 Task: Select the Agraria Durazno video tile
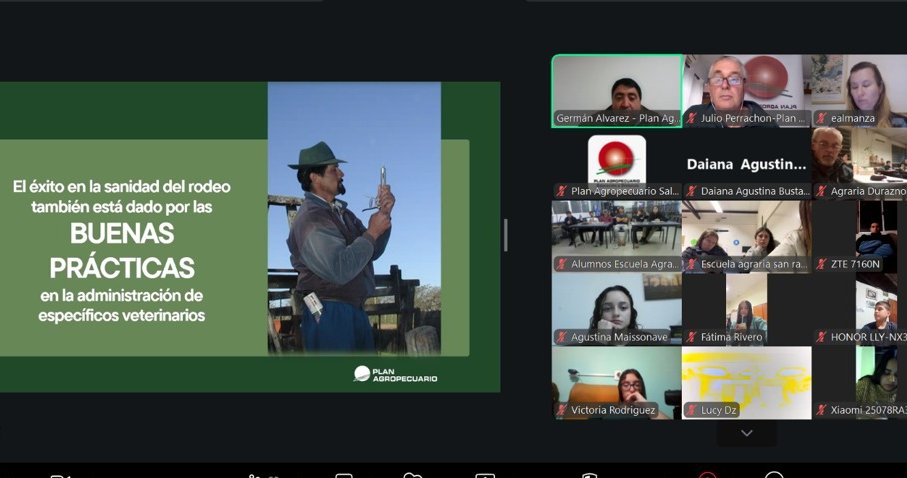[860, 164]
